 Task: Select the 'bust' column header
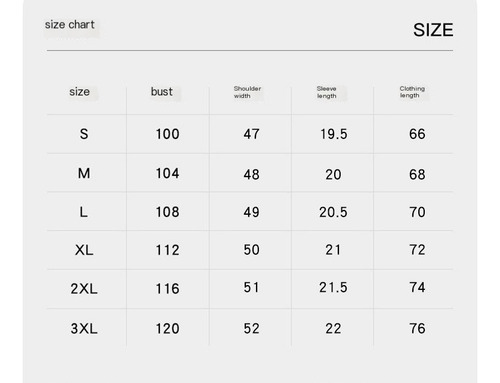[x=162, y=91]
